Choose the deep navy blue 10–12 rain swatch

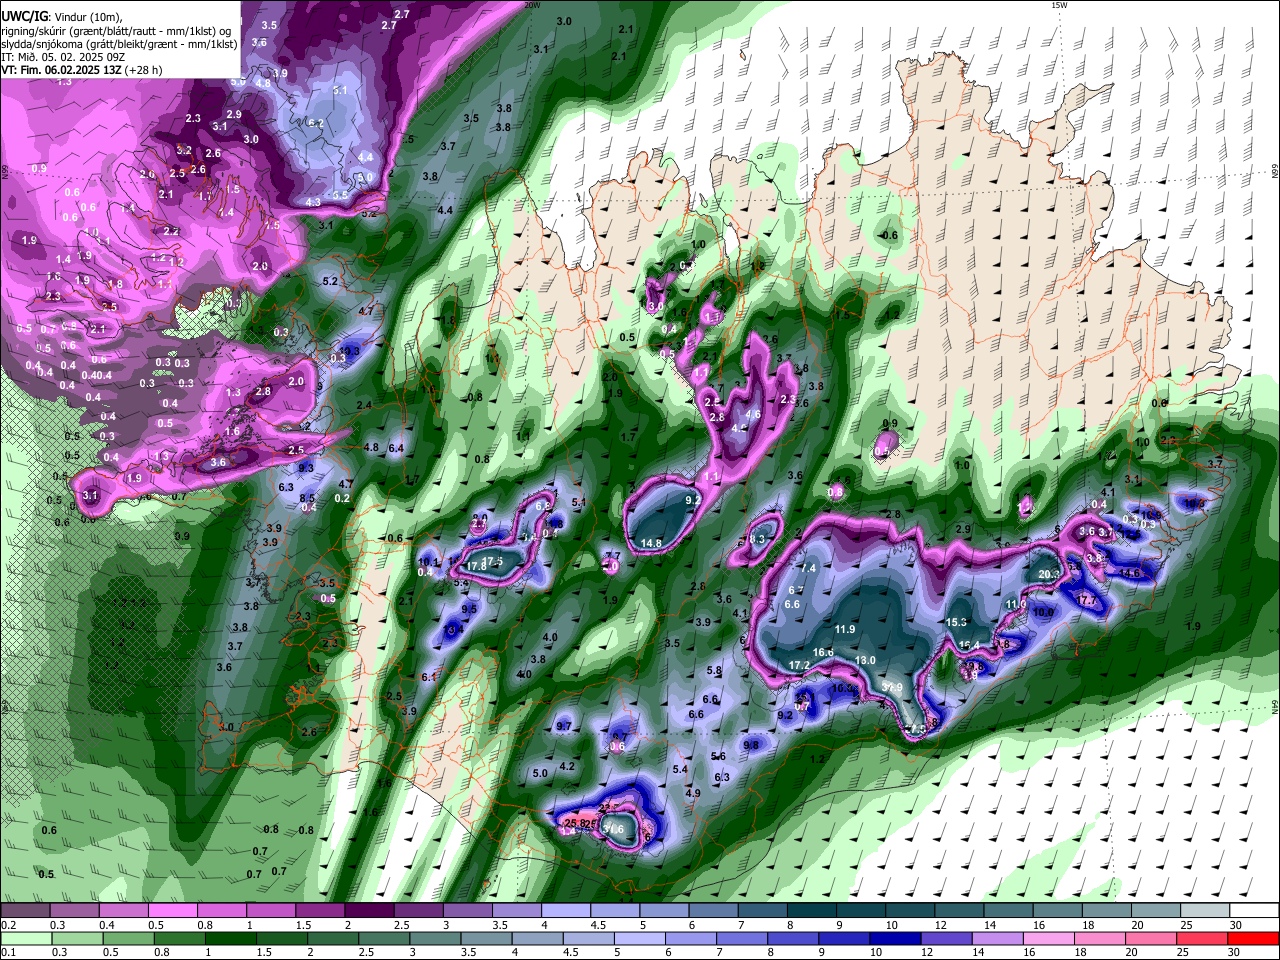coord(894,938)
